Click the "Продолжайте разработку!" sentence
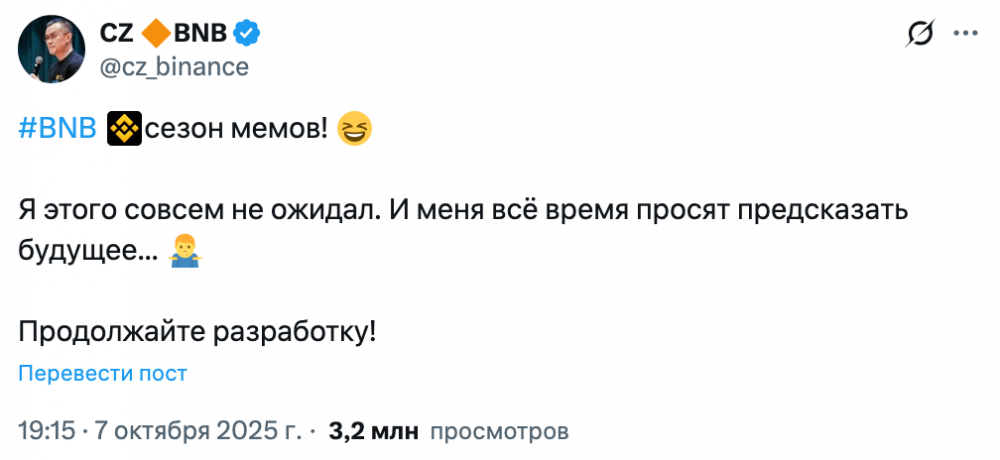The height and width of the screenshot is (460, 1000). (x=198, y=333)
